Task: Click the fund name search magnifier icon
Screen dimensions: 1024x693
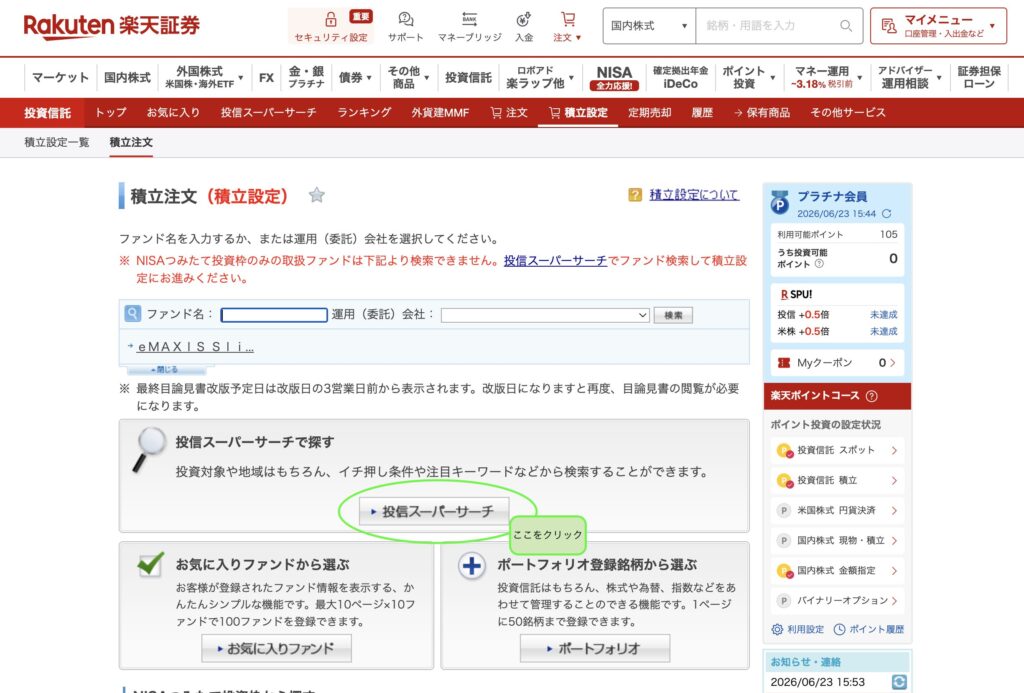Action: 133,314
